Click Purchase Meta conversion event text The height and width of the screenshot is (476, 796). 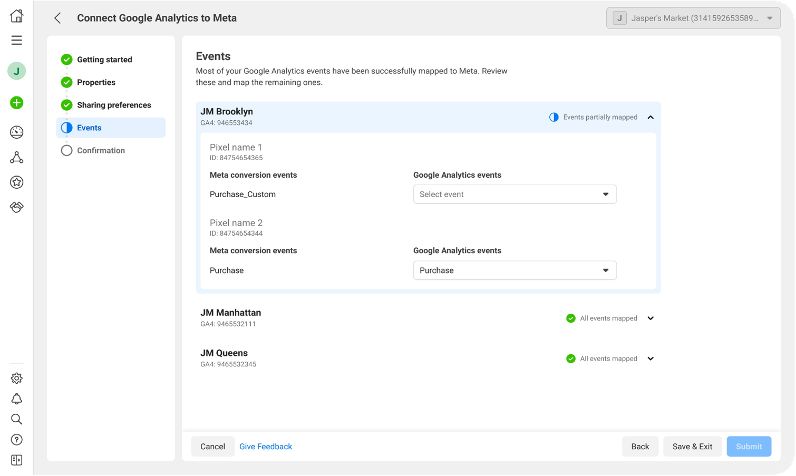tap(226, 270)
